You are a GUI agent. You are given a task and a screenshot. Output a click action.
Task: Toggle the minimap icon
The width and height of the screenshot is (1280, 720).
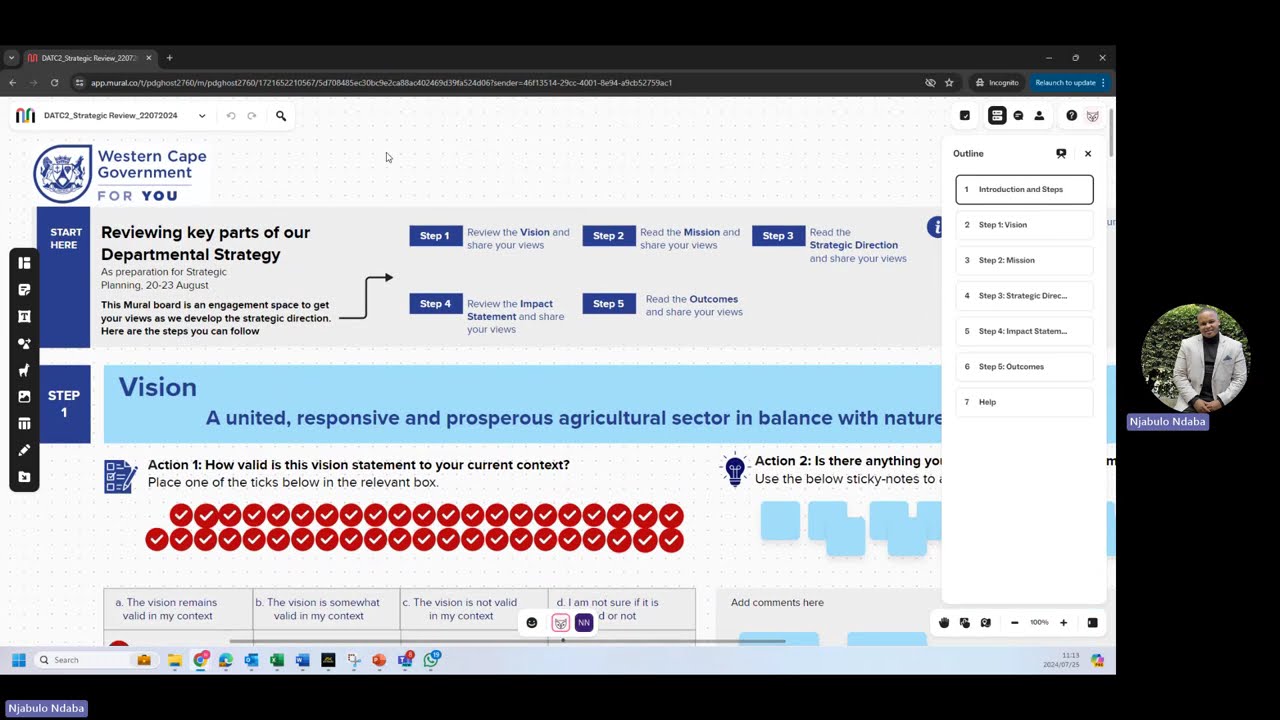point(1092,623)
